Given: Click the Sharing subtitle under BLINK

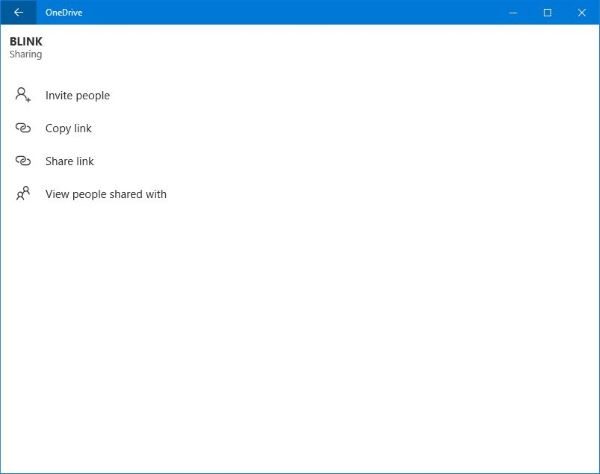Looking at the screenshot, I should click(26, 54).
